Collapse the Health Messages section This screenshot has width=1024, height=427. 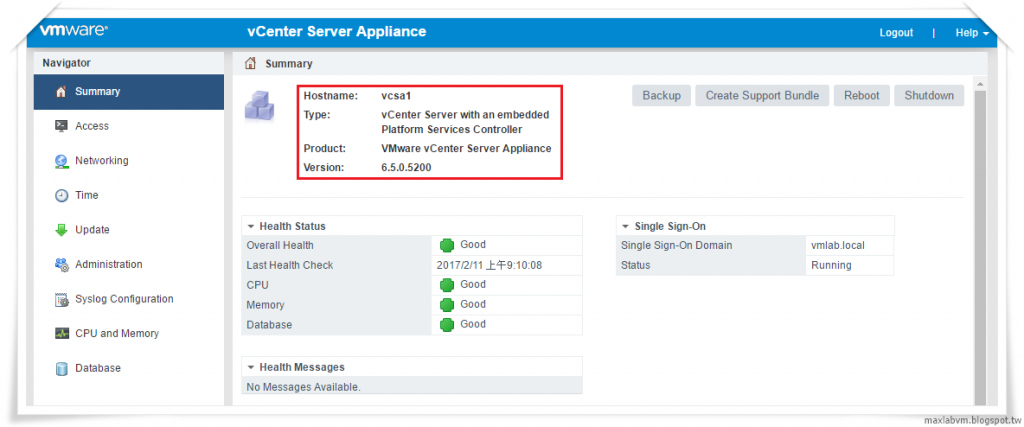tap(251, 368)
